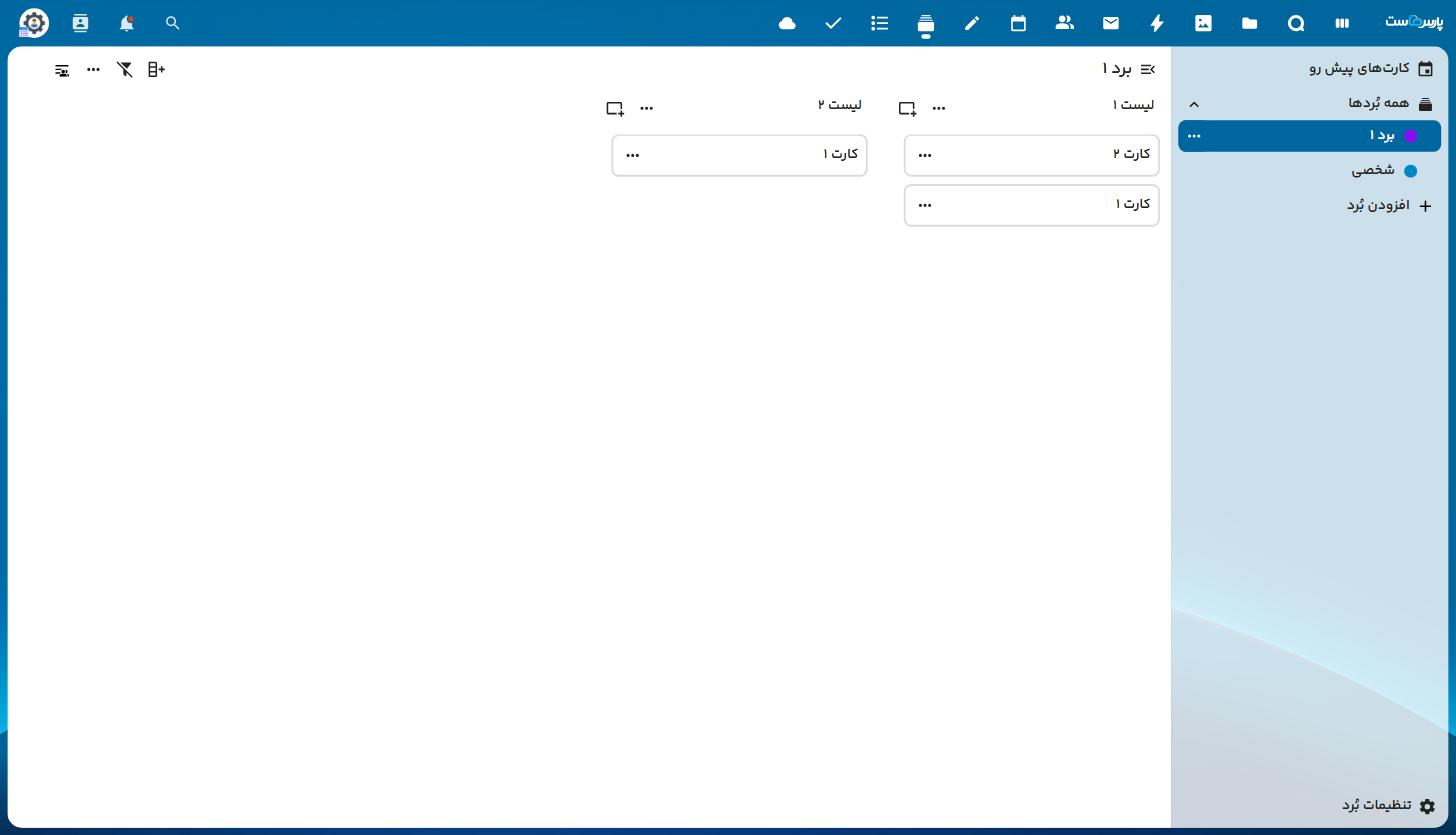Open کارت ۱ actions menu in لیست ۱
This screenshot has height=835, width=1456.
925,205
